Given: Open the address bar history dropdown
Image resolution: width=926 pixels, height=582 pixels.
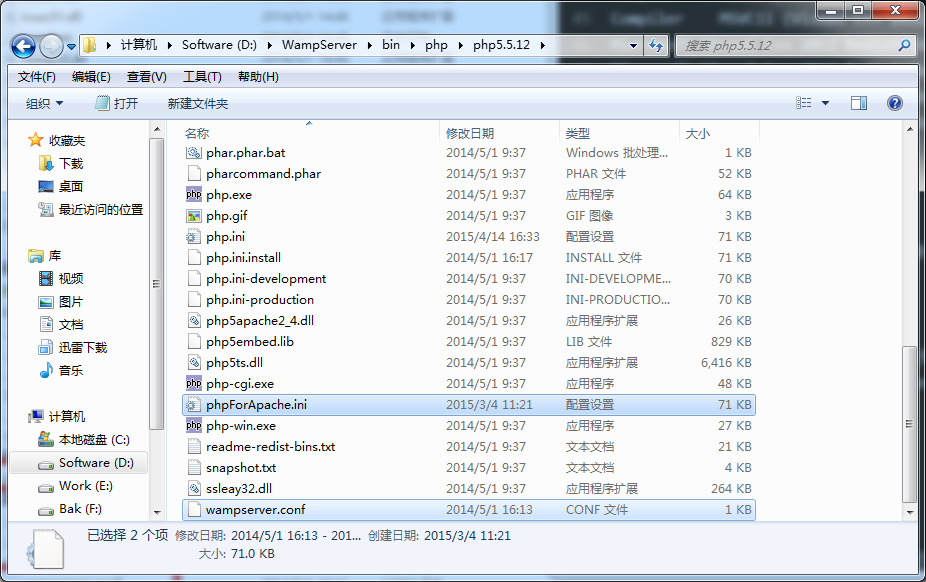Looking at the screenshot, I should [633, 45].
